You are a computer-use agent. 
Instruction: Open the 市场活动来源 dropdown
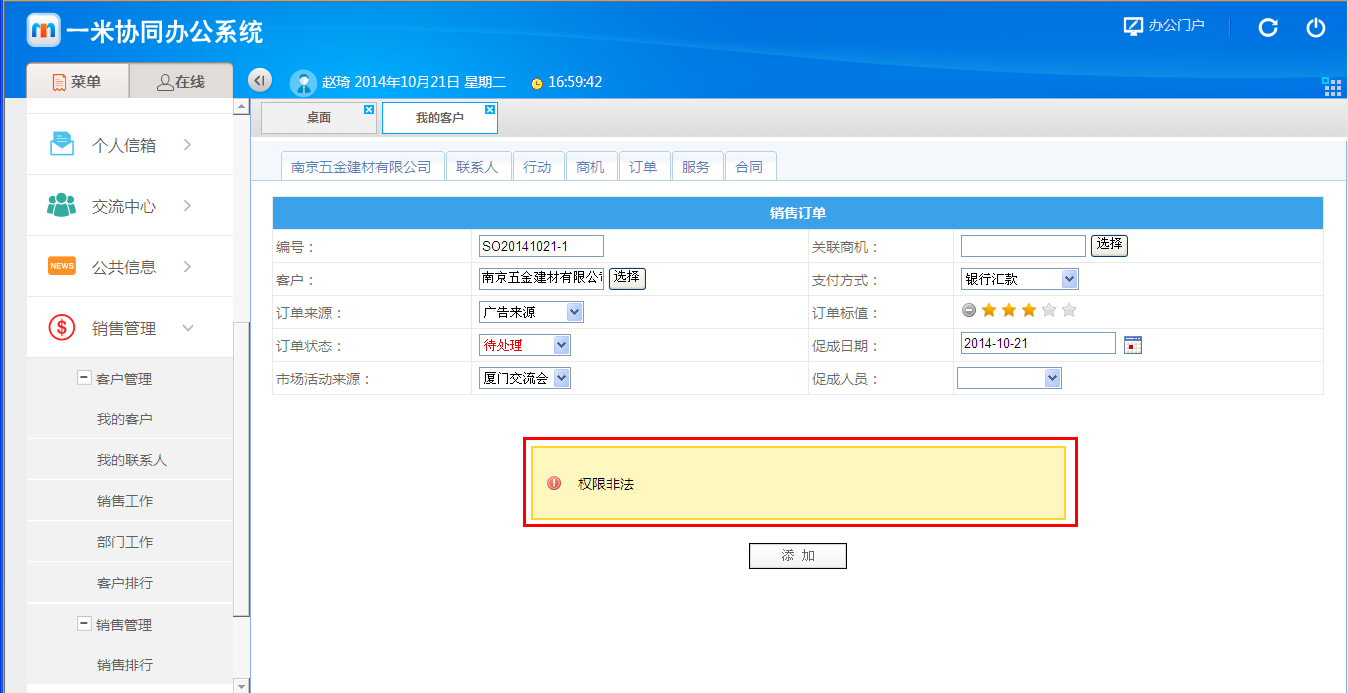(x=525, y=378)
